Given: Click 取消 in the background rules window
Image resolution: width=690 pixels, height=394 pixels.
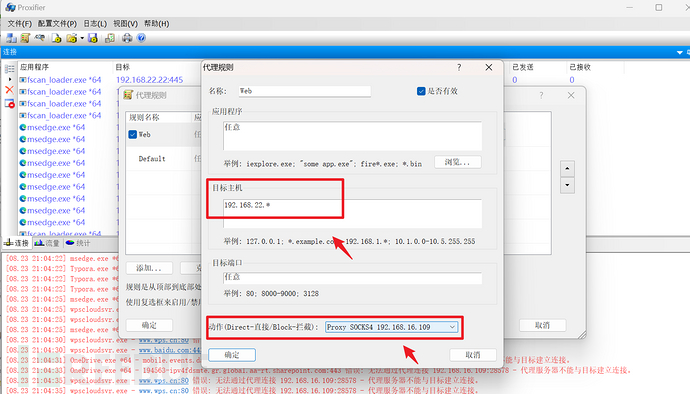Looking at the screenshot, I should pyautogui.click(x=543, y=325).
